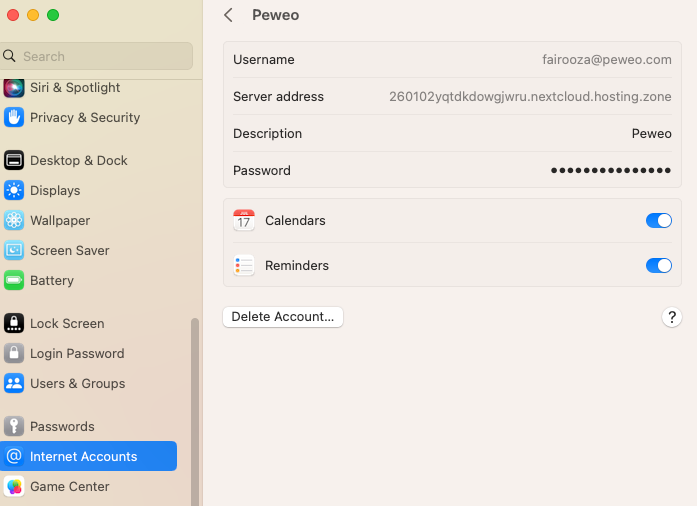The width and height of the screenshot is (697, 506).
Task: Select Desktop & Dock in sidebar
Action: pos(88,161)
